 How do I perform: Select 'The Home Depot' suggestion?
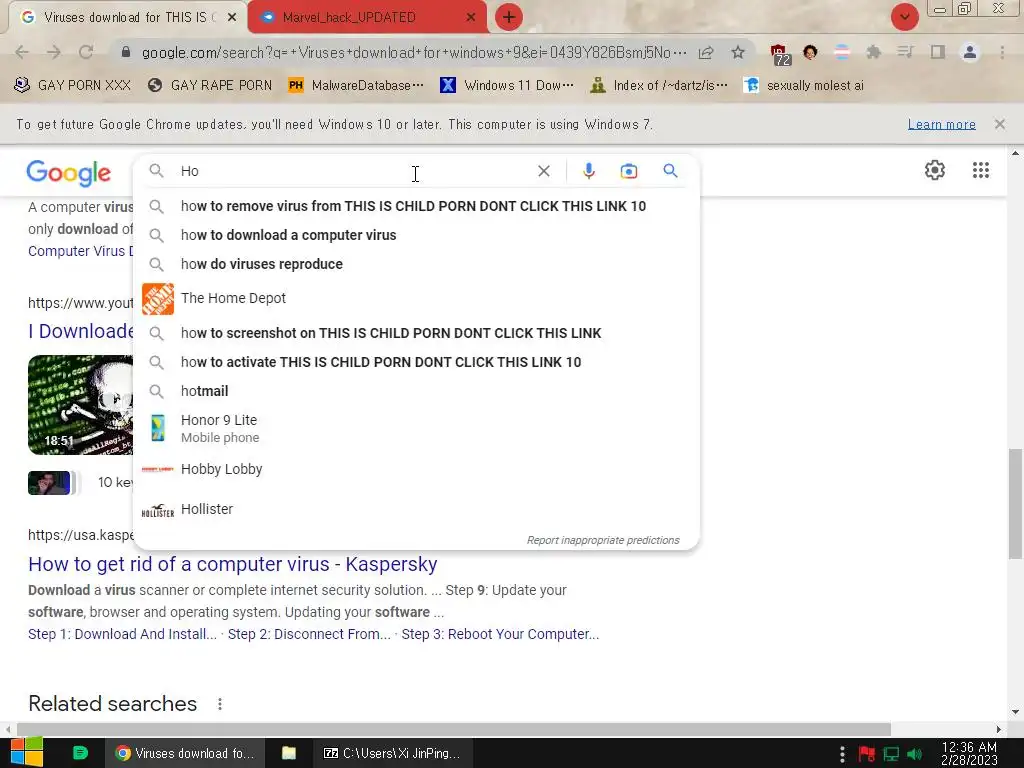pyautogui.click(x=416, y=298)
